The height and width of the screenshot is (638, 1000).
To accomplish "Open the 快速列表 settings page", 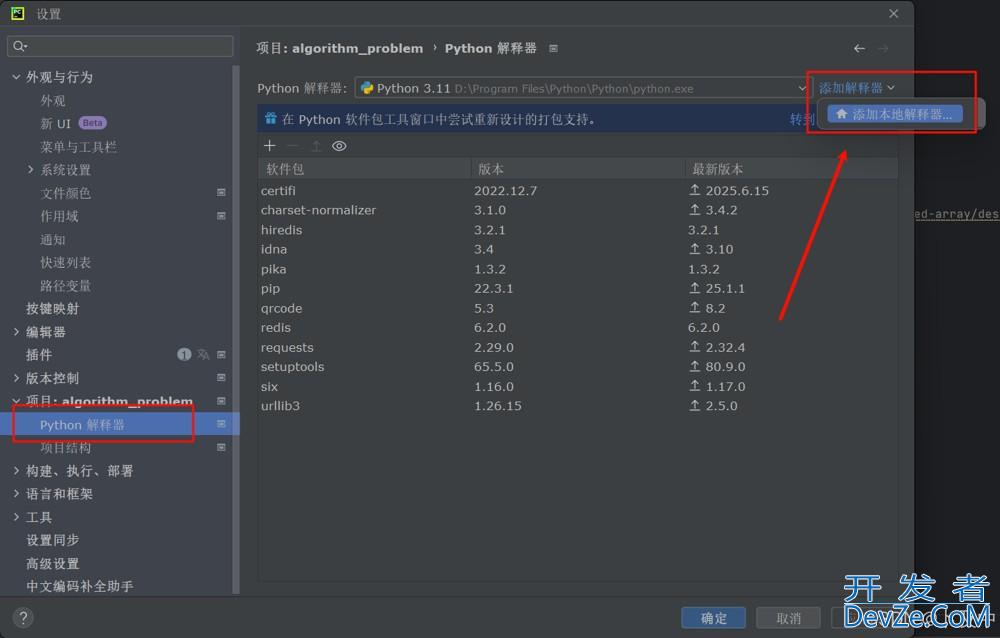I will pyautogui.click(x=66, y=262).
